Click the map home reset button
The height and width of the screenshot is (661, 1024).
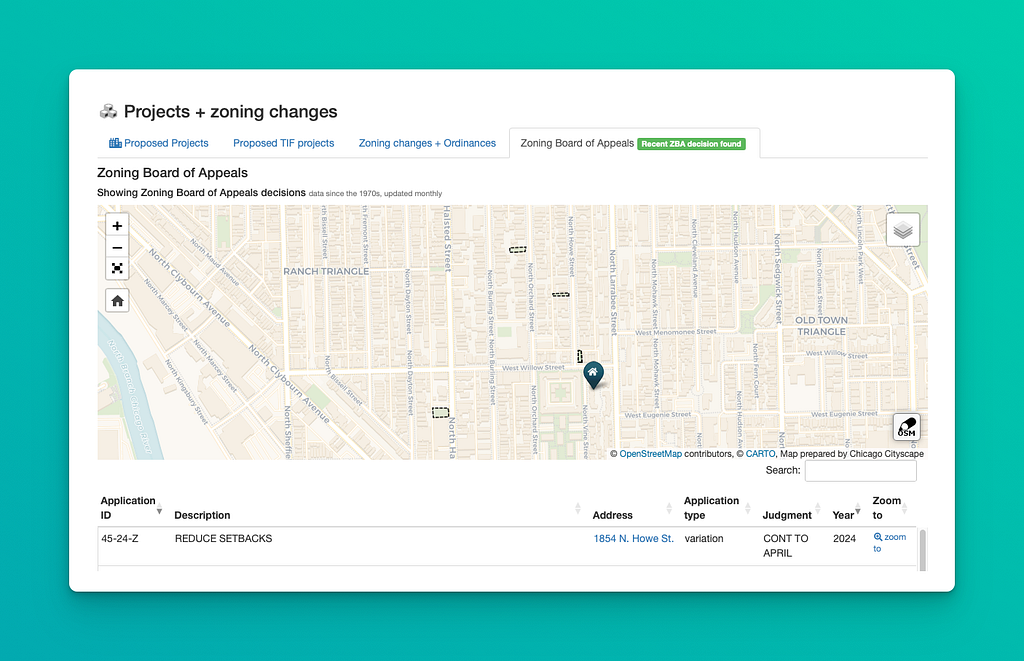[x=118, y=301]
